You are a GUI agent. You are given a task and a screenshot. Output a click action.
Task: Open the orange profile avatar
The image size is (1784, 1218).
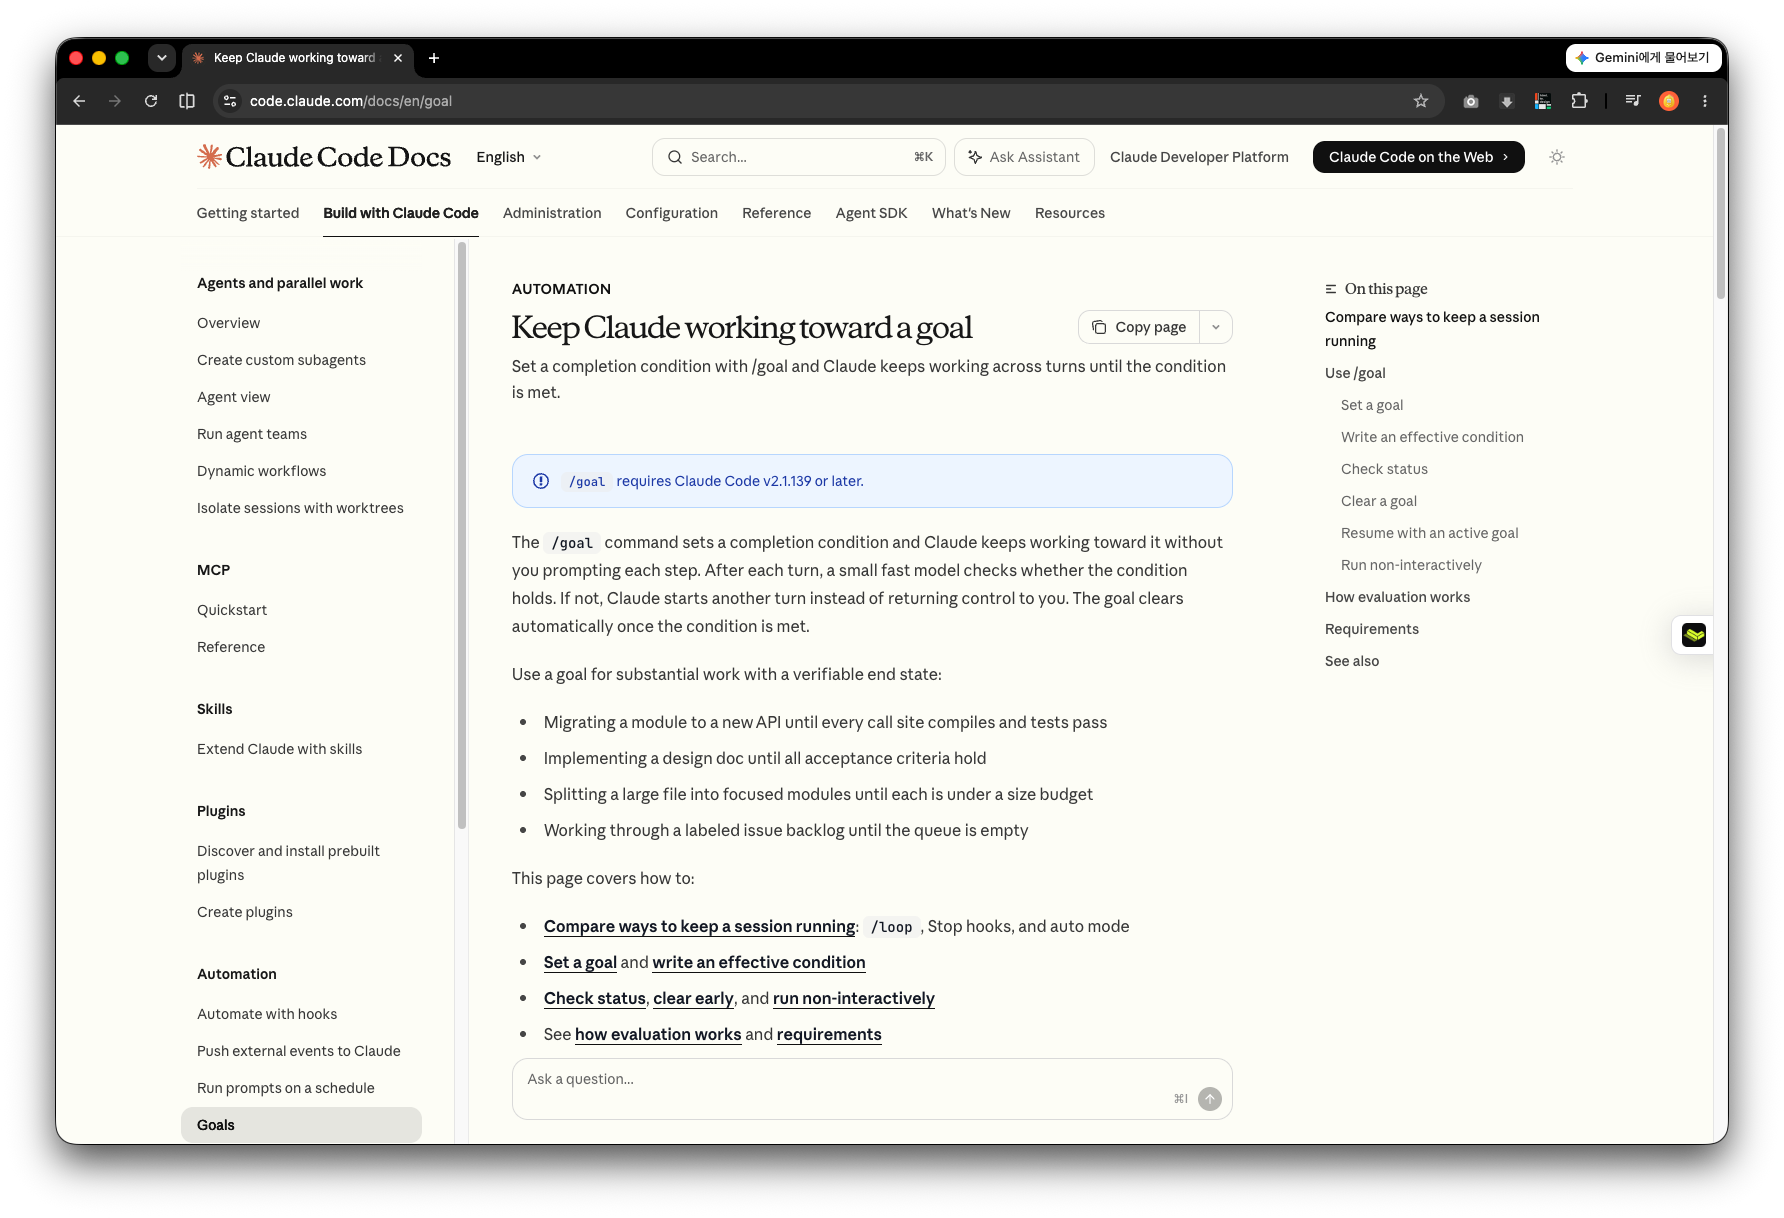1669,101
